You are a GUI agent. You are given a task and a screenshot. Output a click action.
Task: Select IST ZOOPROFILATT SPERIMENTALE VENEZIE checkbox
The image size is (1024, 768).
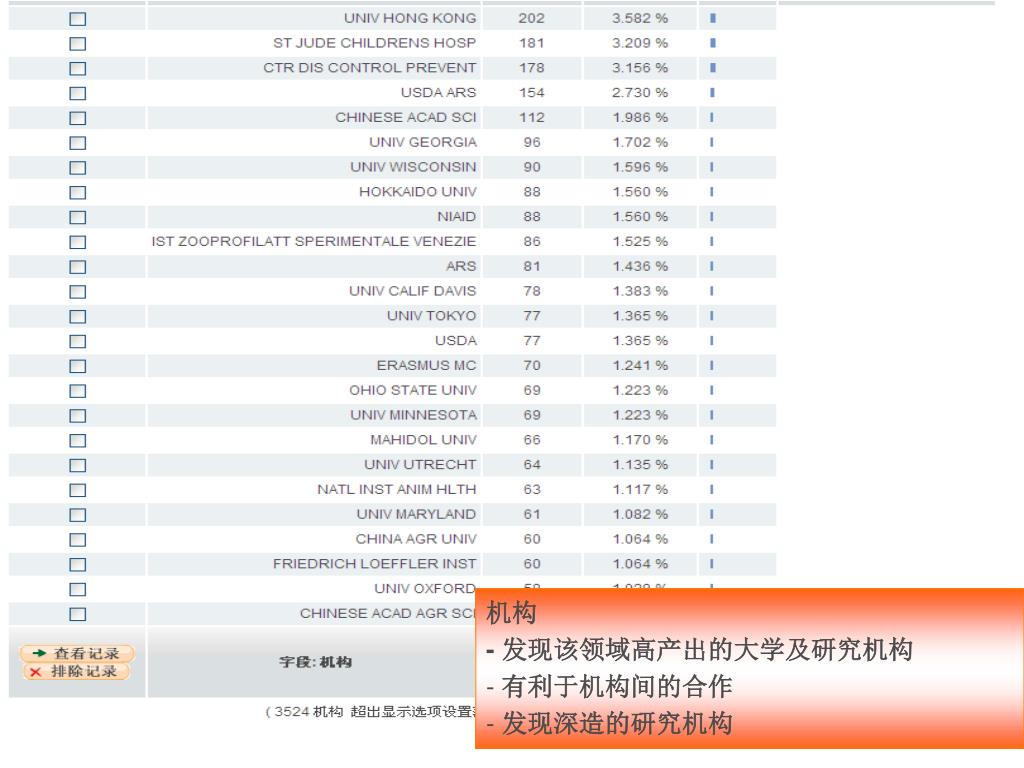[78, 242]
